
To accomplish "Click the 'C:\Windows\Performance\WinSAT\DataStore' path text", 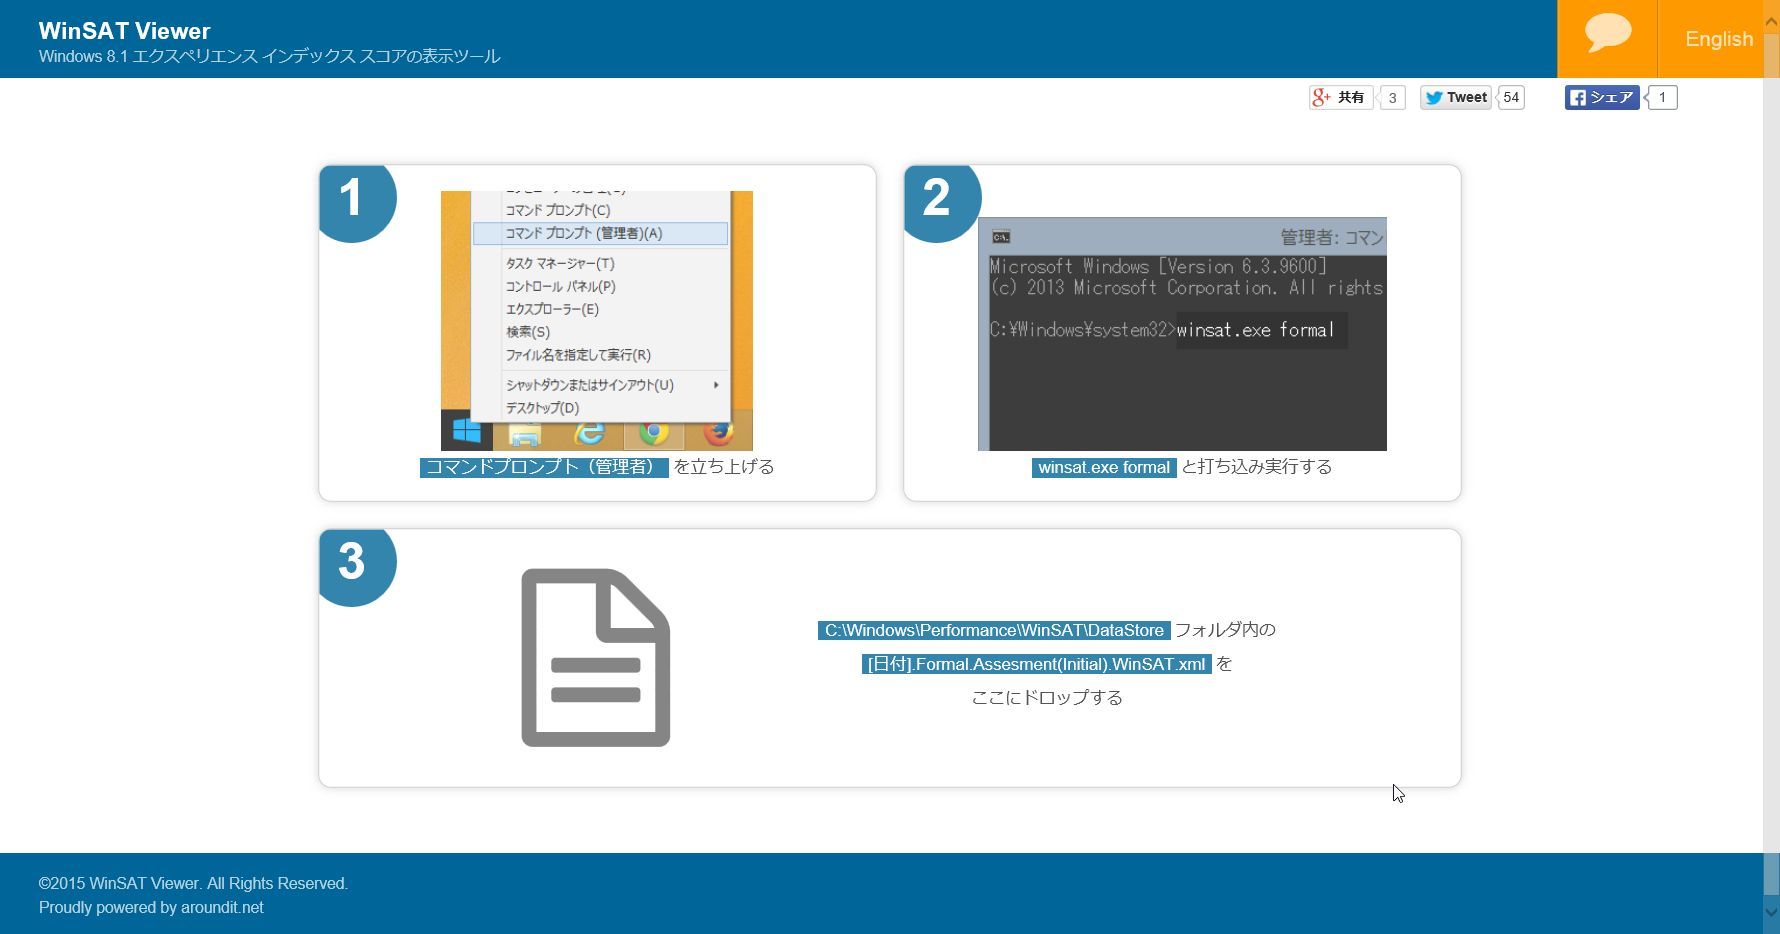I will [x=994, y=630].
